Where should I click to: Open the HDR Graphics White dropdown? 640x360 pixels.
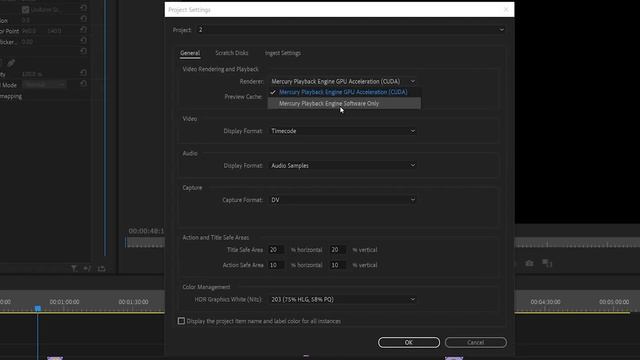pyautogui.click(x=343, y=300)
